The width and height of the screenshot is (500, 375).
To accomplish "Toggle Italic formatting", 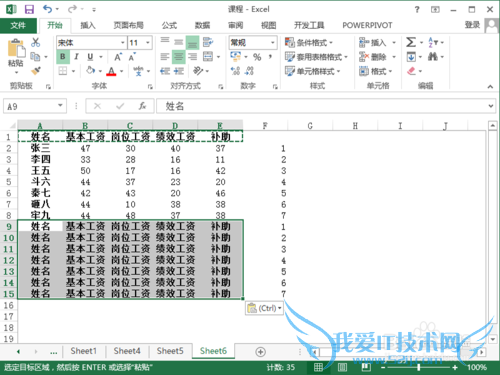I will coord(77,57).
